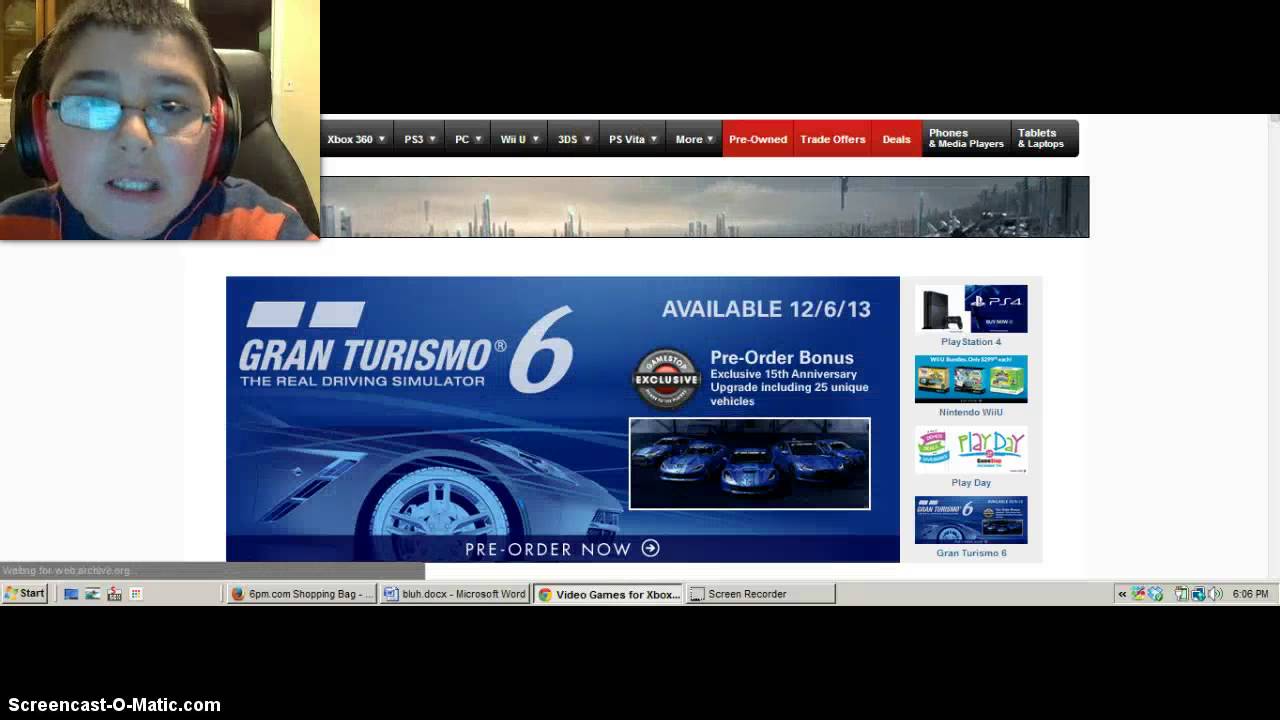The width and height of the screenshot is (1280, 720).
Task: Click the AVAILABLE 12/6/13 banner text
Action: pyautogui.click(x=766, y=309)
